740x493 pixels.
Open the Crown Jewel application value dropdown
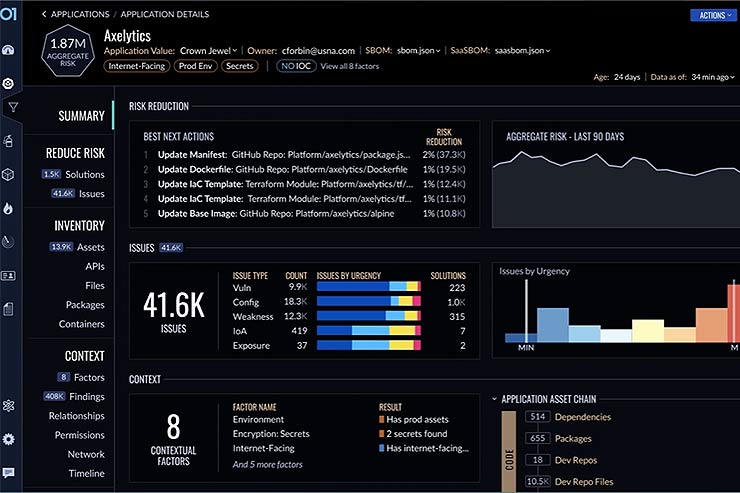pyautogui.click(x=208, y=50)
